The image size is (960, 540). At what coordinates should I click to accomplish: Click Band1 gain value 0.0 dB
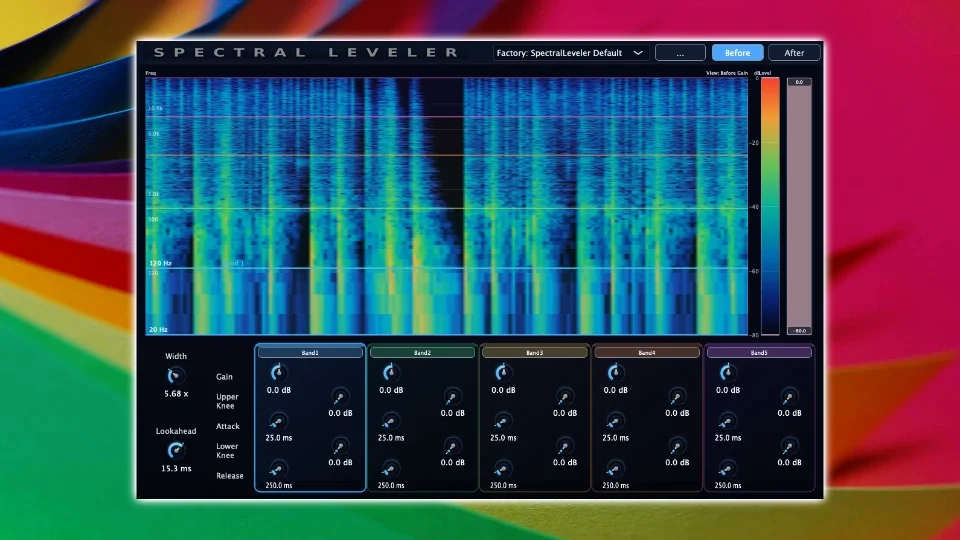(279, 390)
